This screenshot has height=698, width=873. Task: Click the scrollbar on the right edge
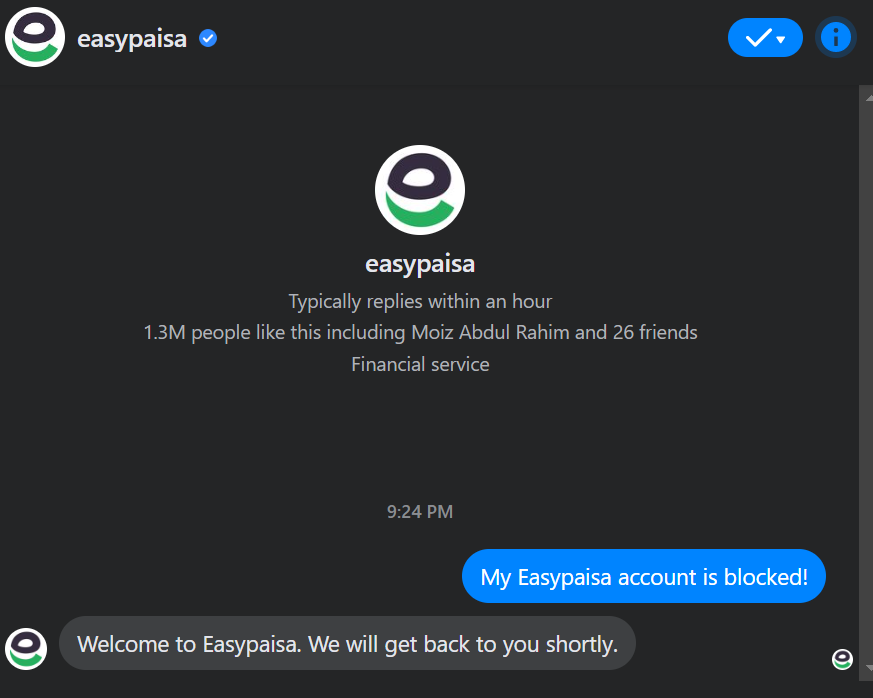864,380
